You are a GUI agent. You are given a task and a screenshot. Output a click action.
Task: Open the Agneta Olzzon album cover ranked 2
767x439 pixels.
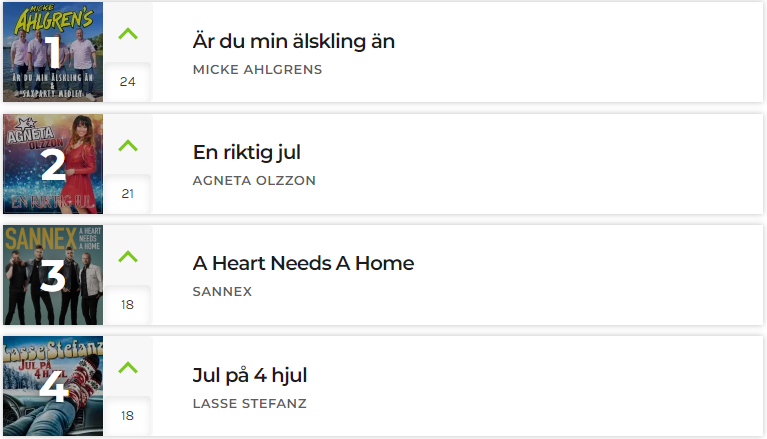[53, 164]
